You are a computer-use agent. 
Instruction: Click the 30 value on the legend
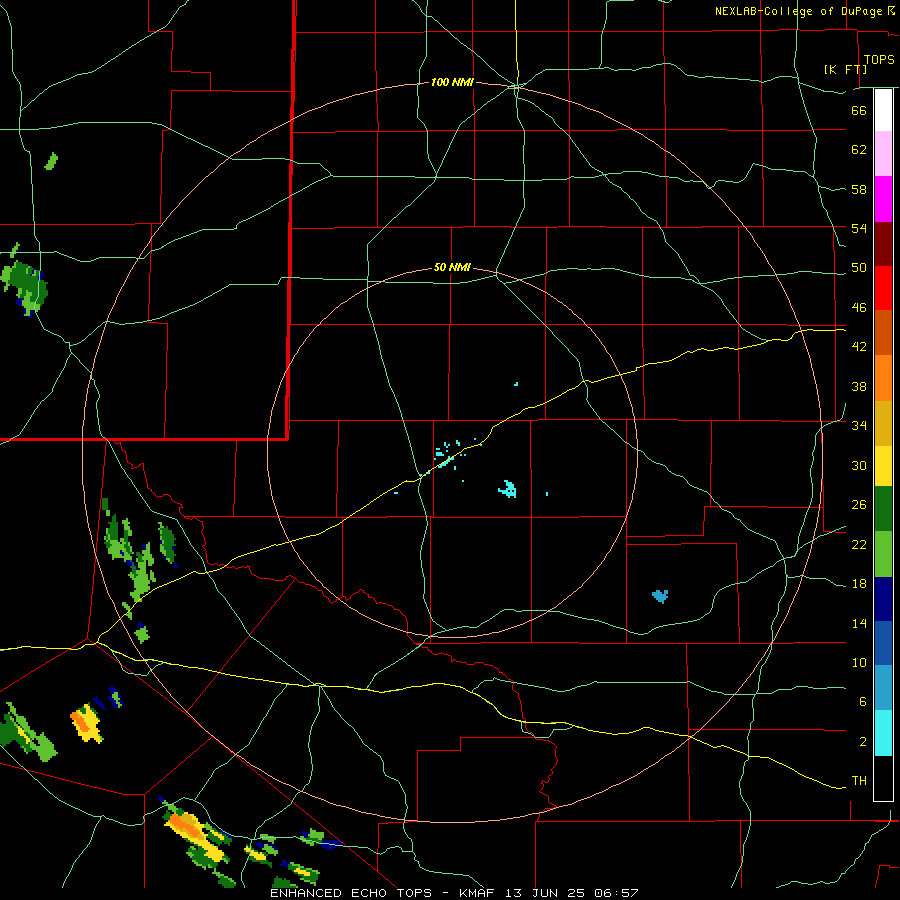point(859,465)
